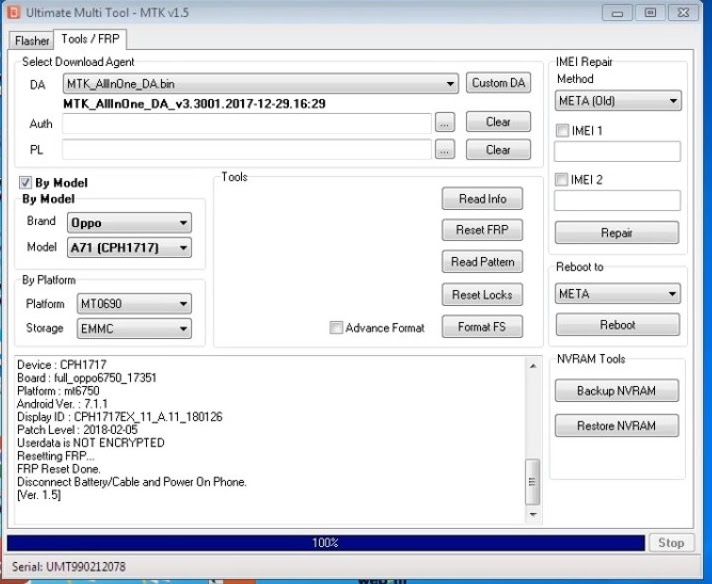Click the Backup NVRAM button

(x=617, y=391)
